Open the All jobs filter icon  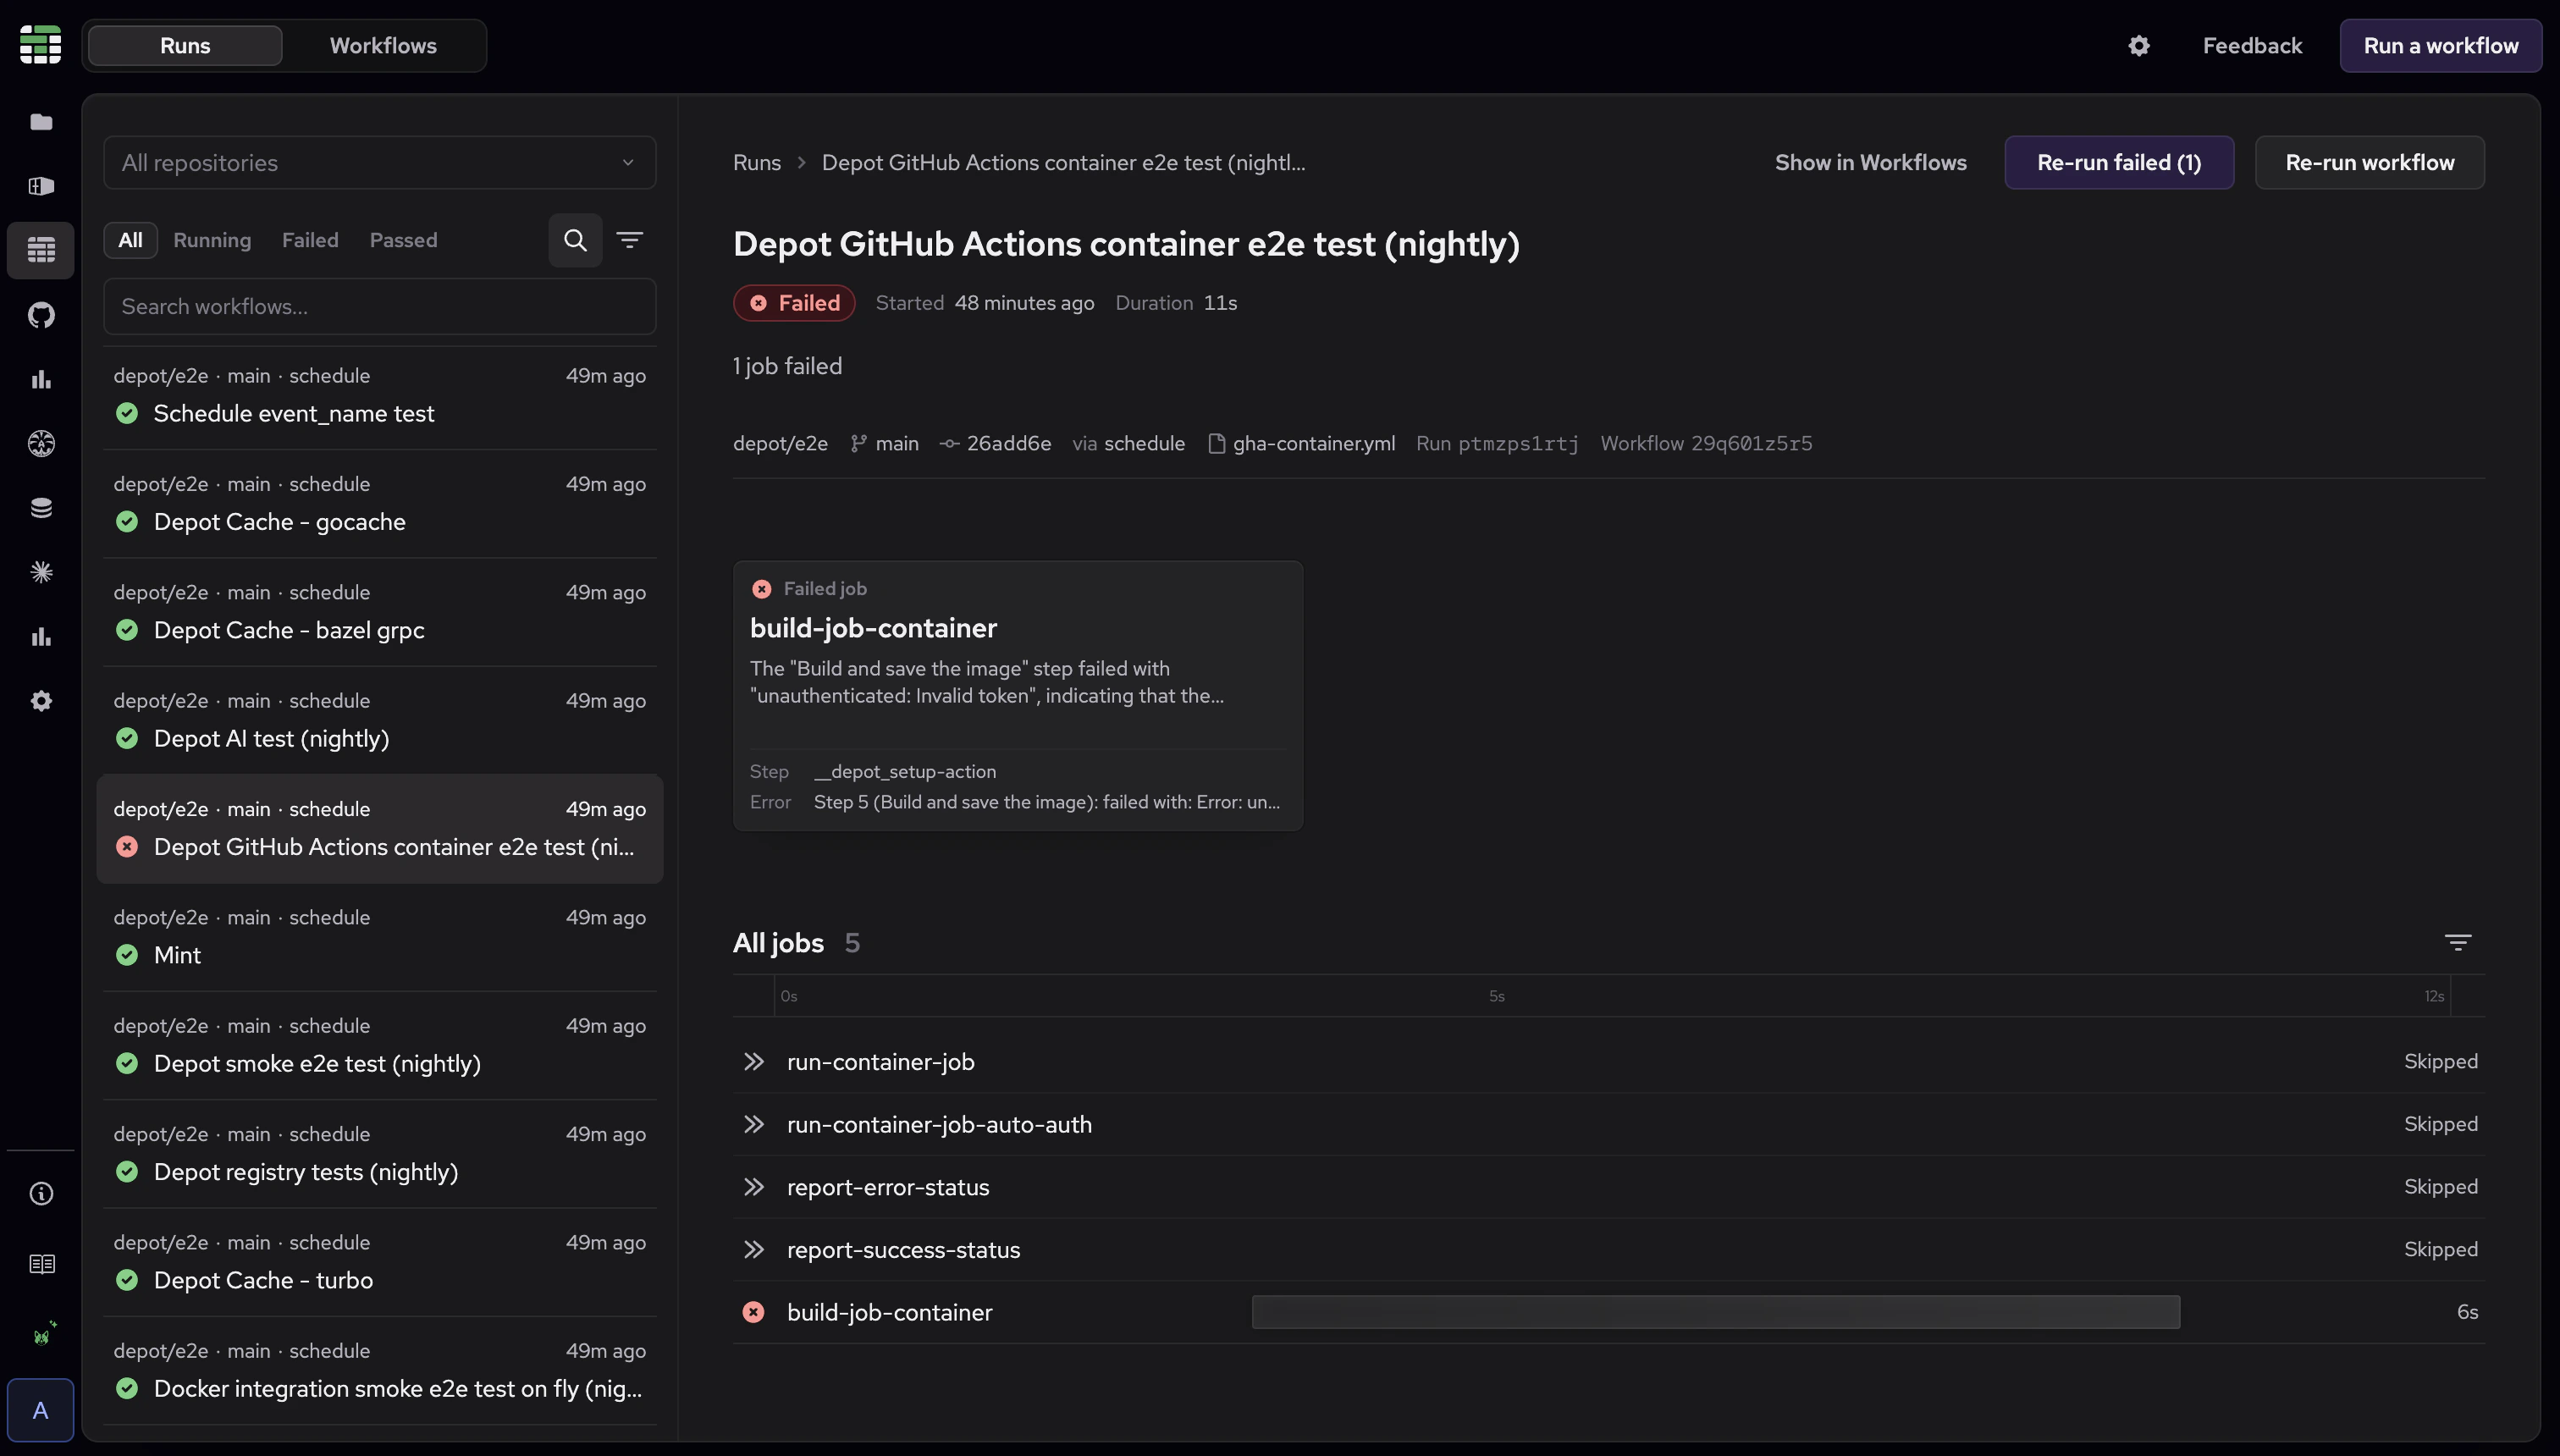click(x=2457, y=942)
